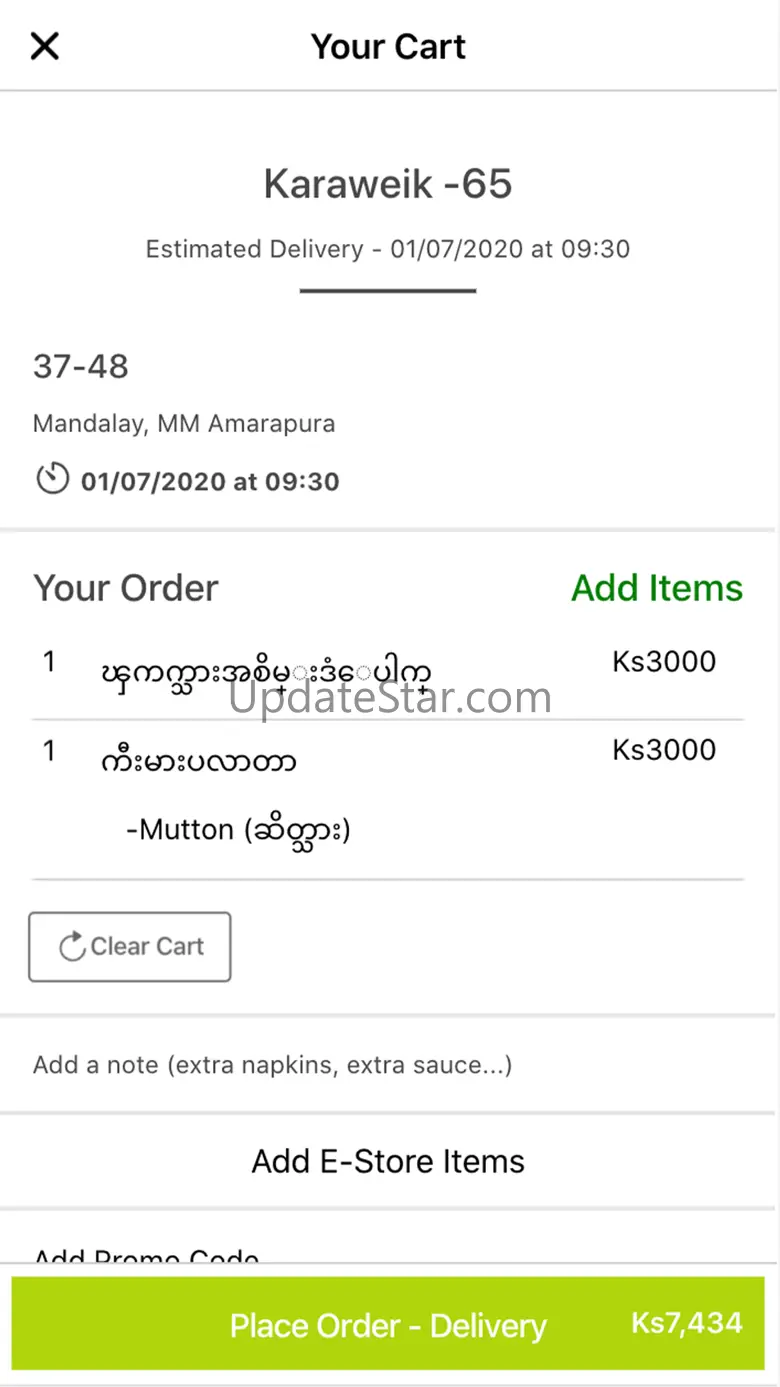The height and width of the screenshot is (1387, 780).
Task: Tap the quantity of the first order item
Action: (49, 662)
